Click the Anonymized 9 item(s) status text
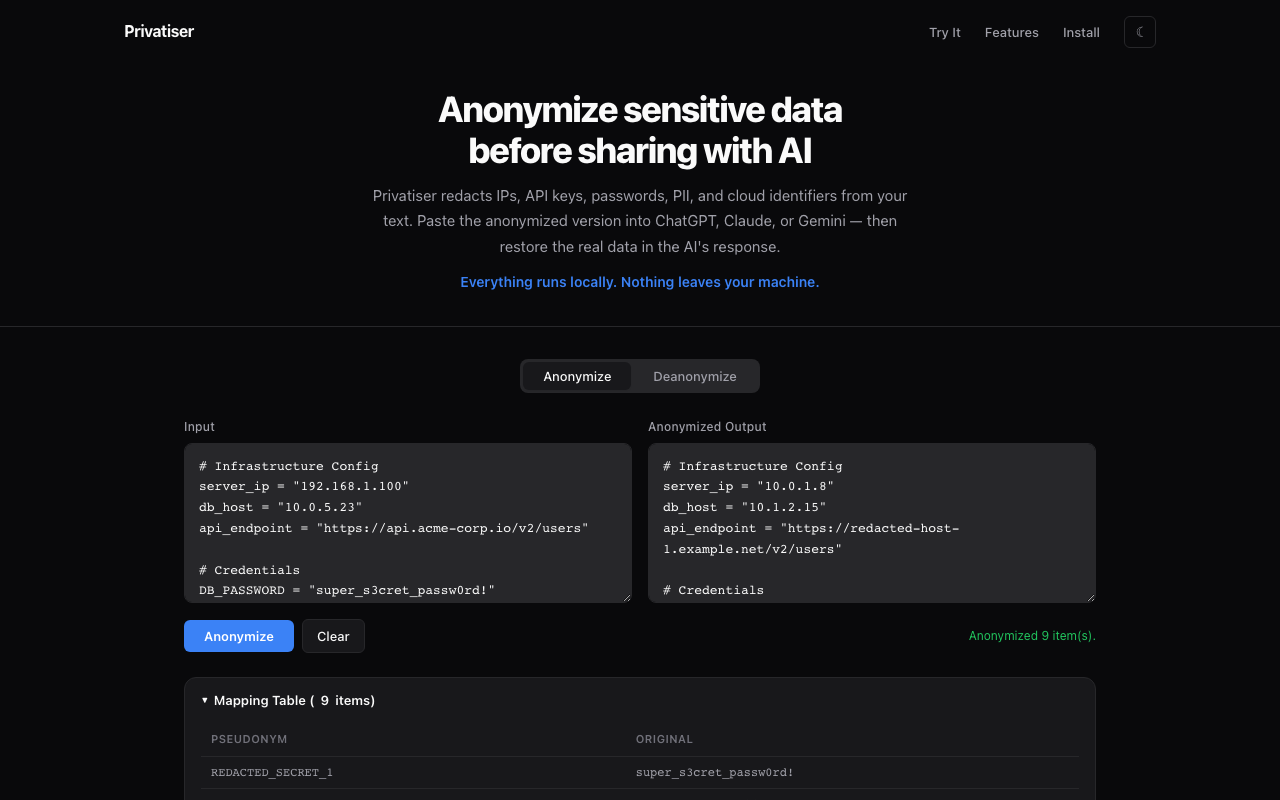The image size is (1280, 800). 1031,635
